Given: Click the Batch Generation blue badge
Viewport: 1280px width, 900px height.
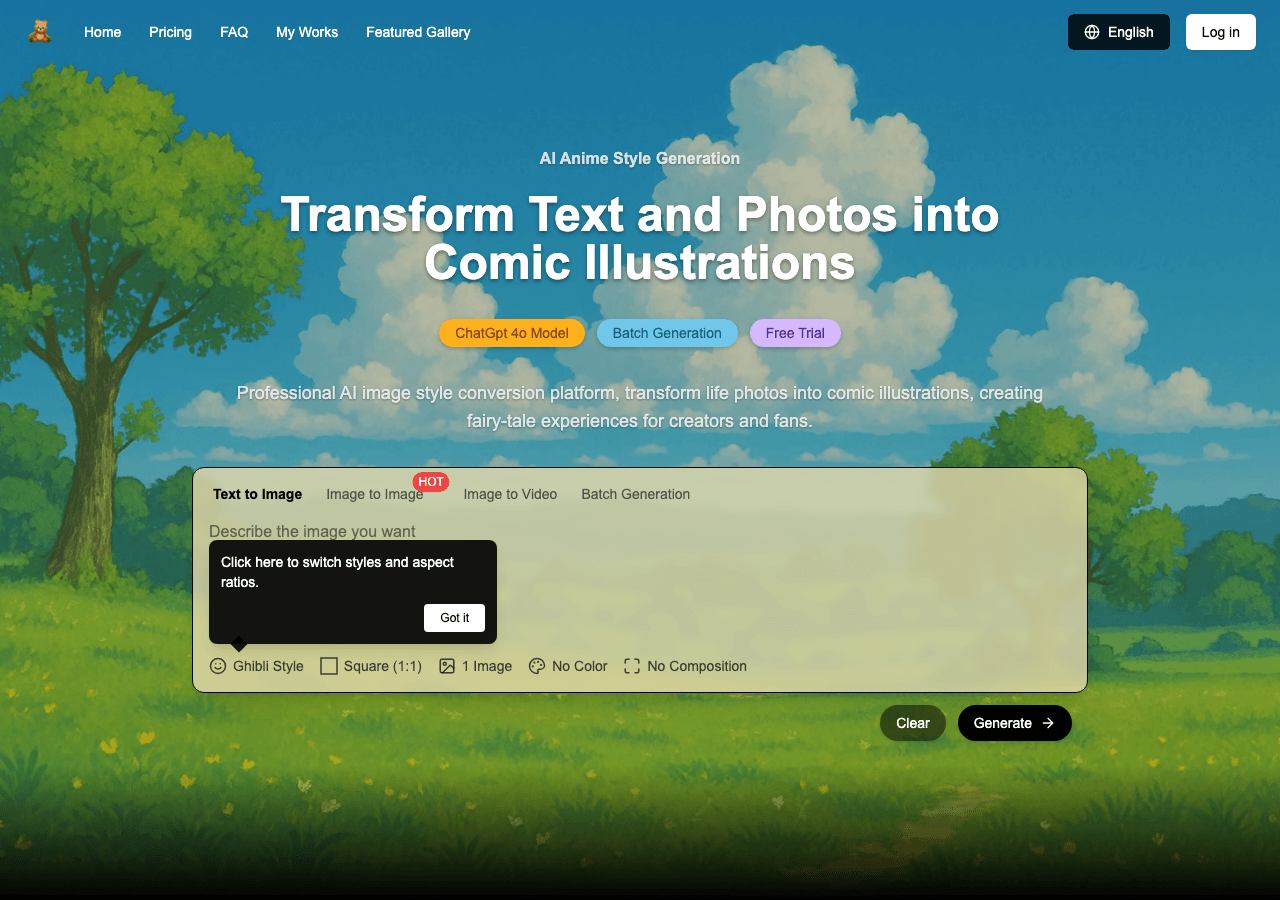Looking at the screenshot, I should (667, 333).
